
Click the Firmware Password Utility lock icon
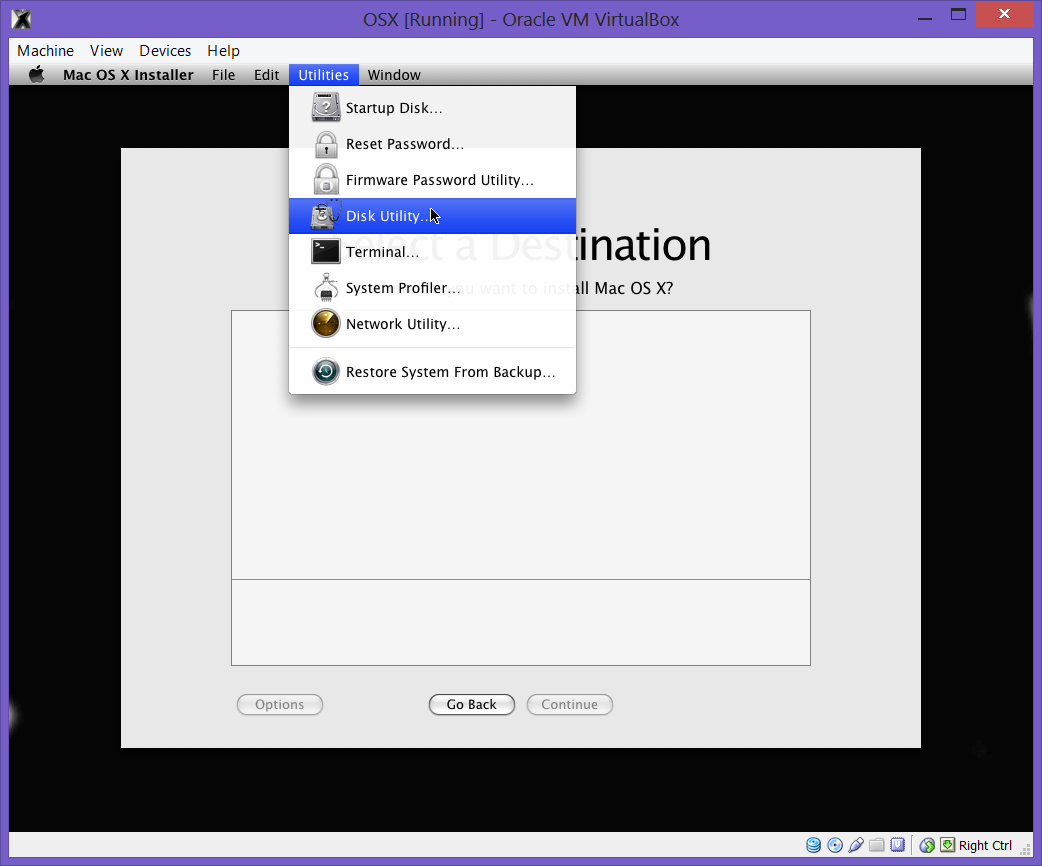(x=326, y=179)
